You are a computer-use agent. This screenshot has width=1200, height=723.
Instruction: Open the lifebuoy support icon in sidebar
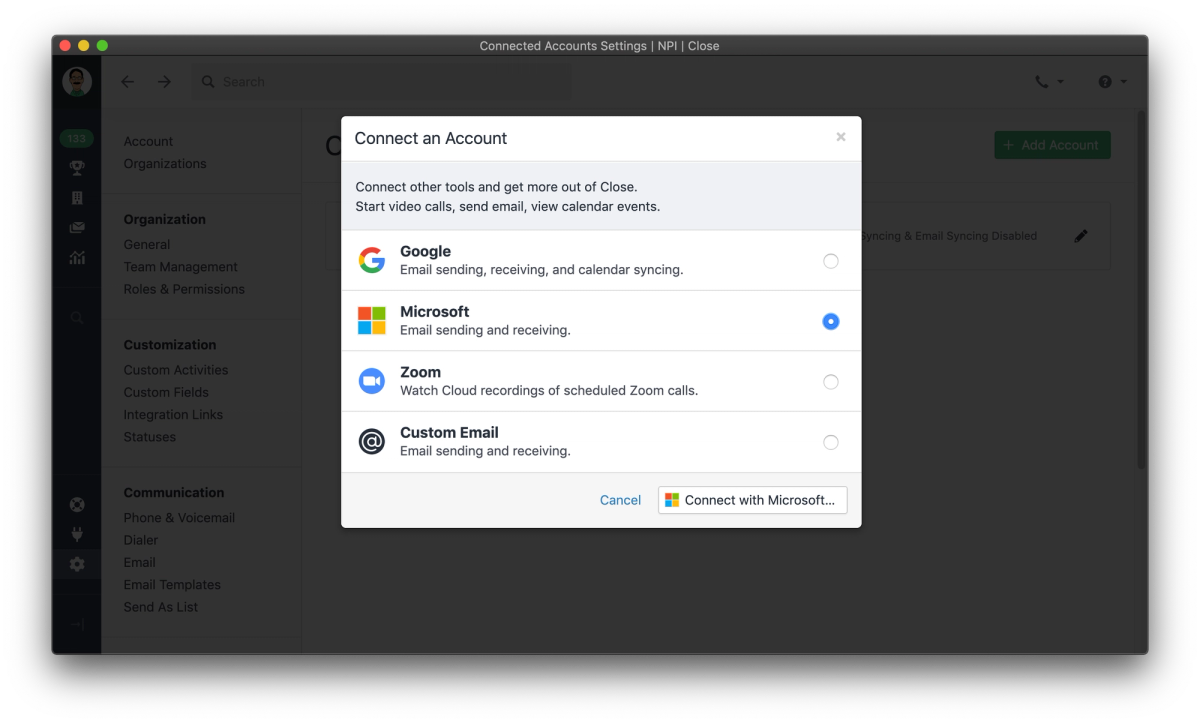[77, 505]
